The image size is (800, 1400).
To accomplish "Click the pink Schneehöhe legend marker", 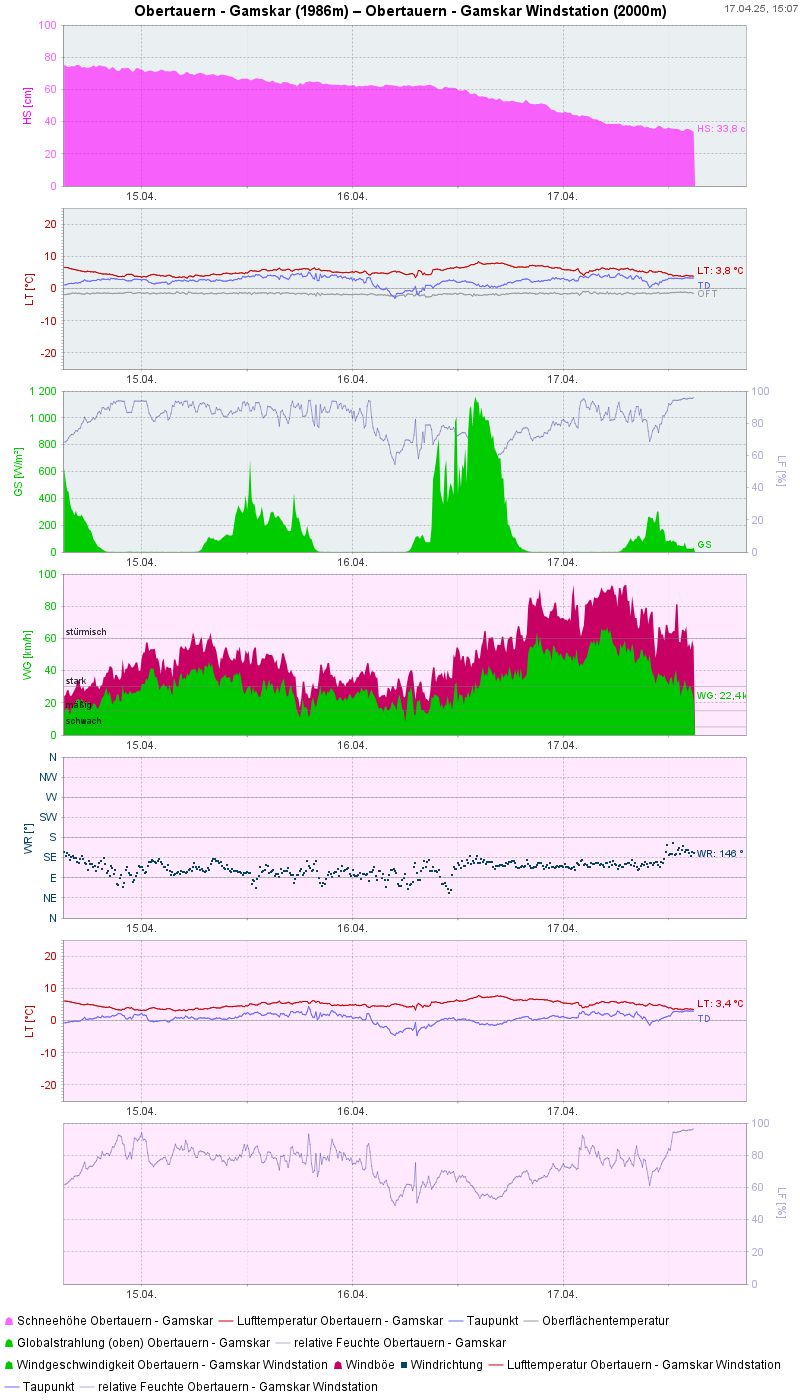I will [9, 1321].
